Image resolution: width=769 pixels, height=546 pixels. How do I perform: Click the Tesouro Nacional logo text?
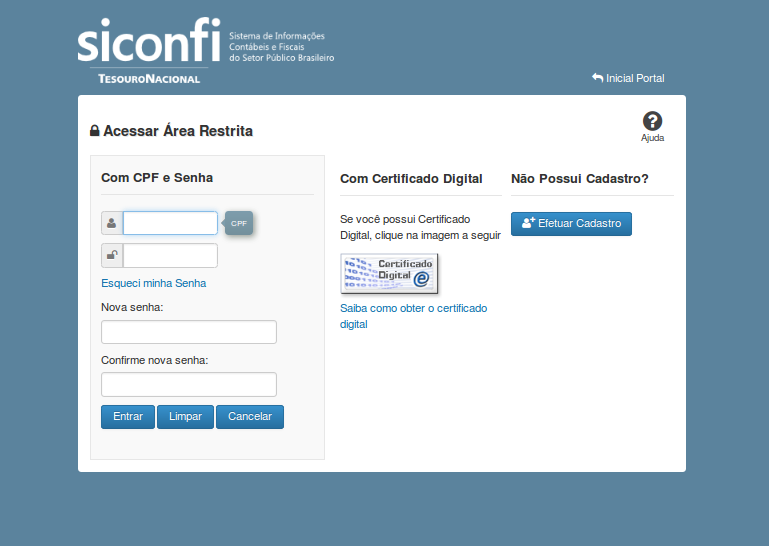point(149,78)
